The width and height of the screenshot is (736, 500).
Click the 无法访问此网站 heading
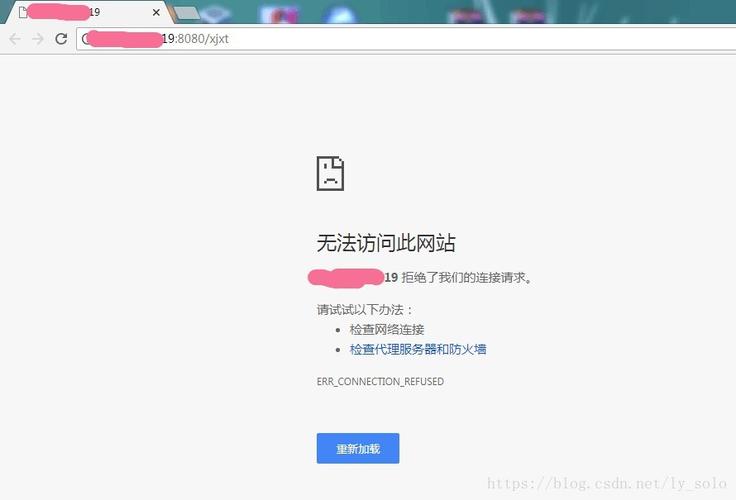386,243
